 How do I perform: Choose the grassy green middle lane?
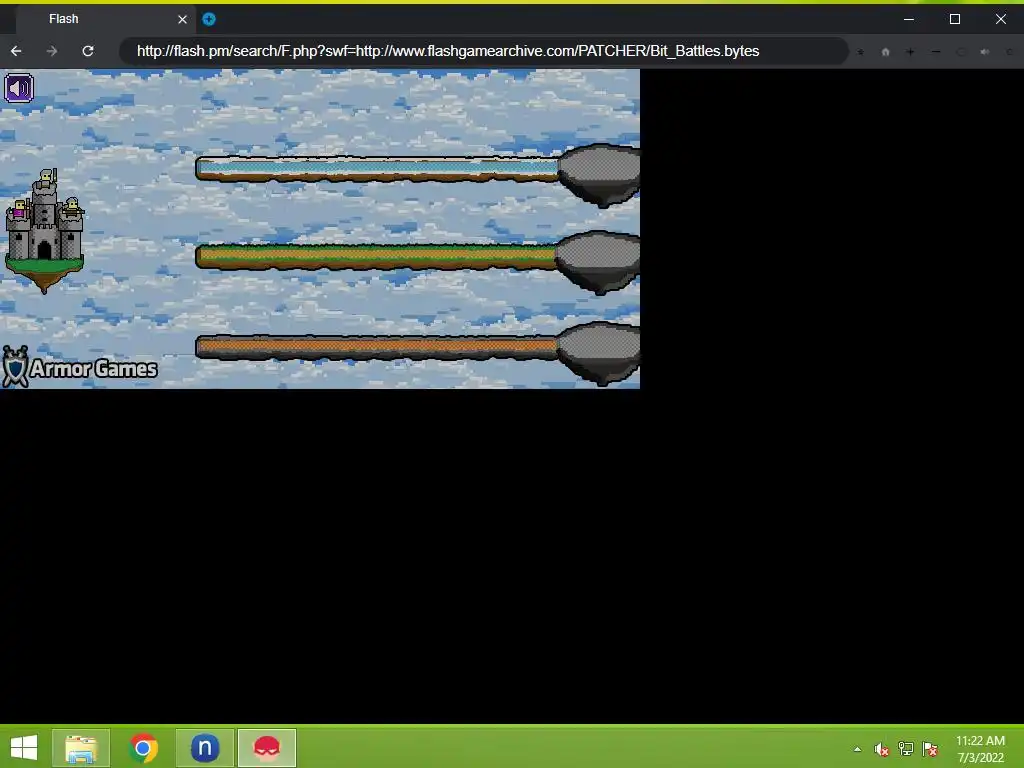point(376,257)
